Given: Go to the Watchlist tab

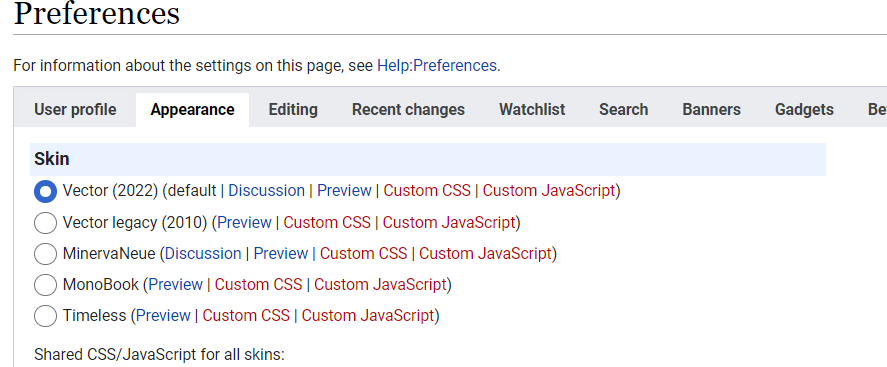Looking at the screenshot, I should pyautogui.click(x=532, y=109).
